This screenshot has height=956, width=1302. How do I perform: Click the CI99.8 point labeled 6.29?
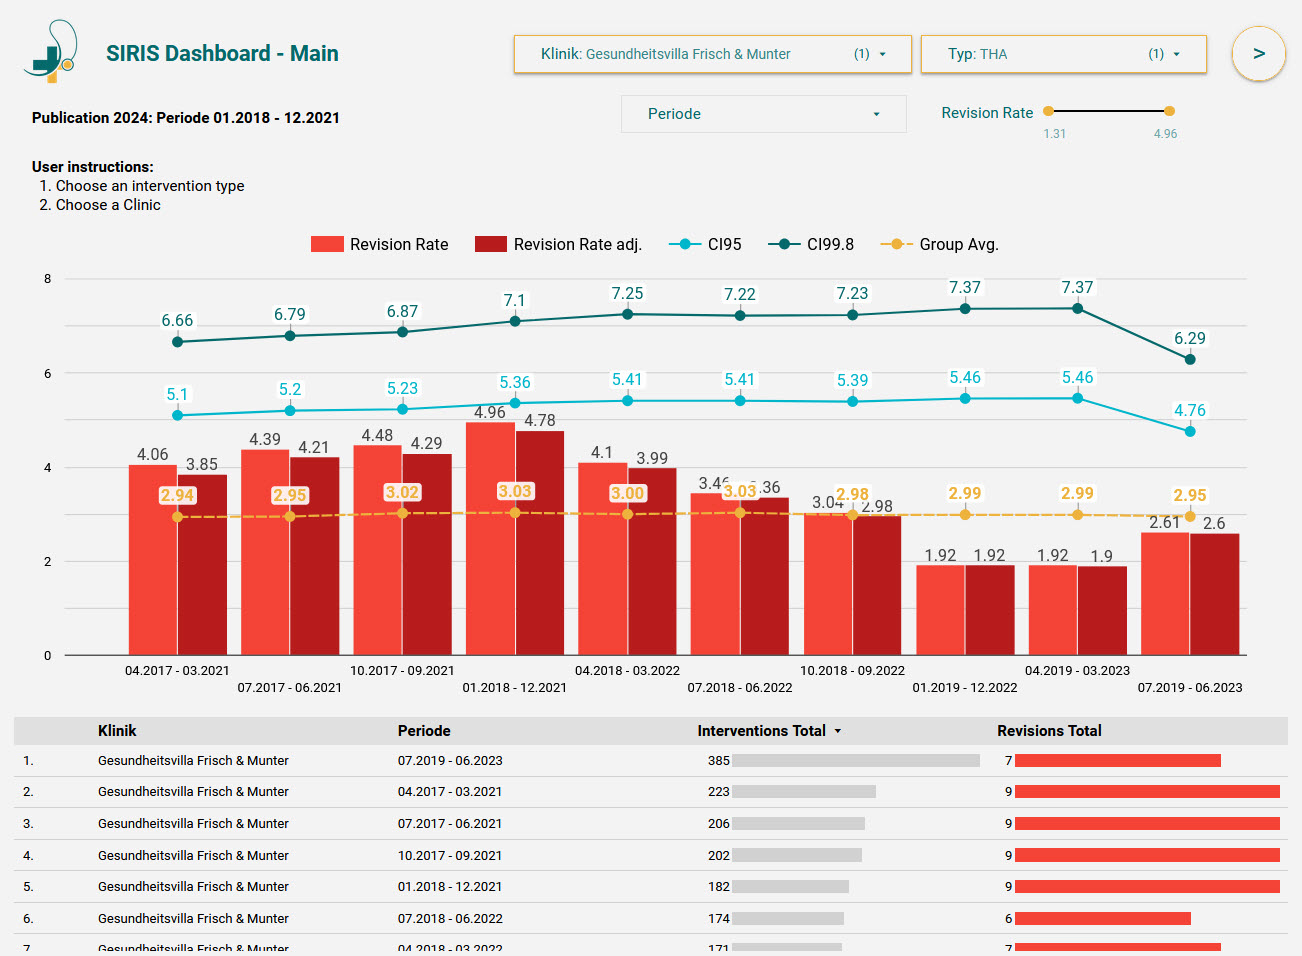[1190, 359]
